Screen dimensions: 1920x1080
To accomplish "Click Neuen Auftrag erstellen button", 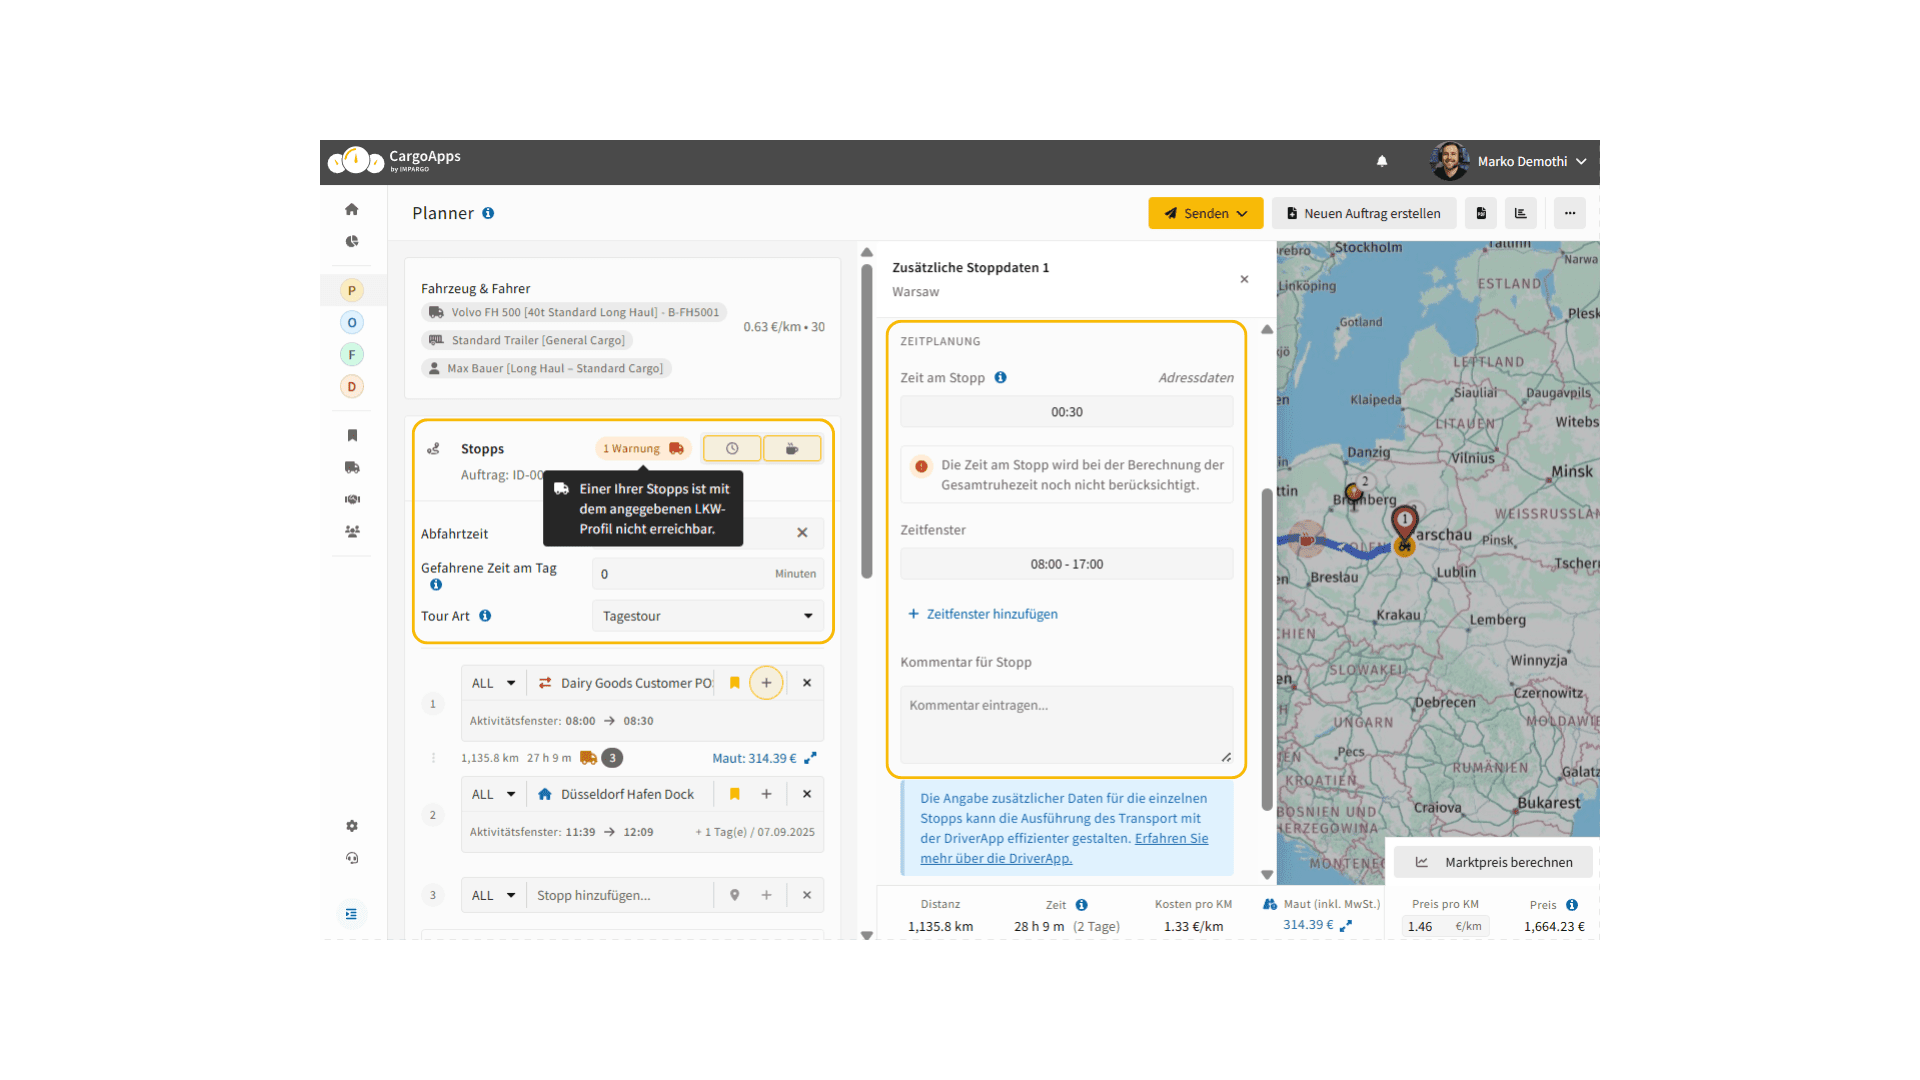I will (1364, 213).
